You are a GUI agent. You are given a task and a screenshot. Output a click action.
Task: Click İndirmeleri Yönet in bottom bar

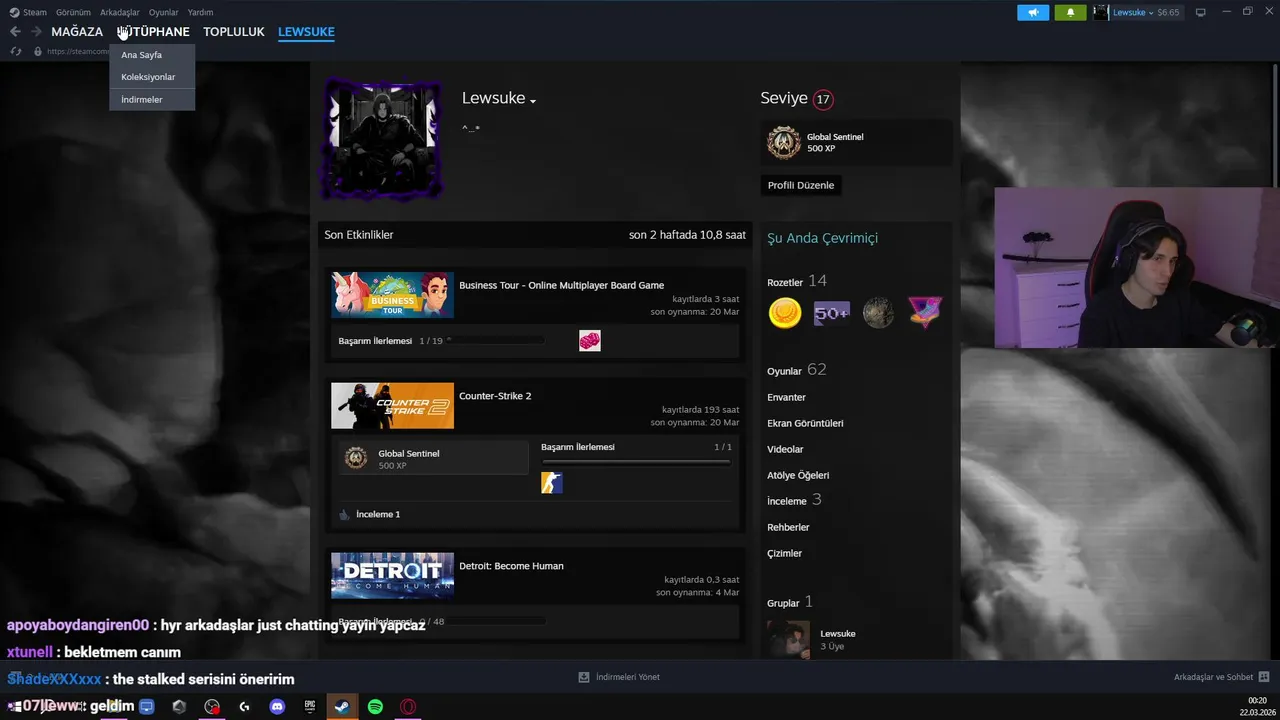click(627, 677)
